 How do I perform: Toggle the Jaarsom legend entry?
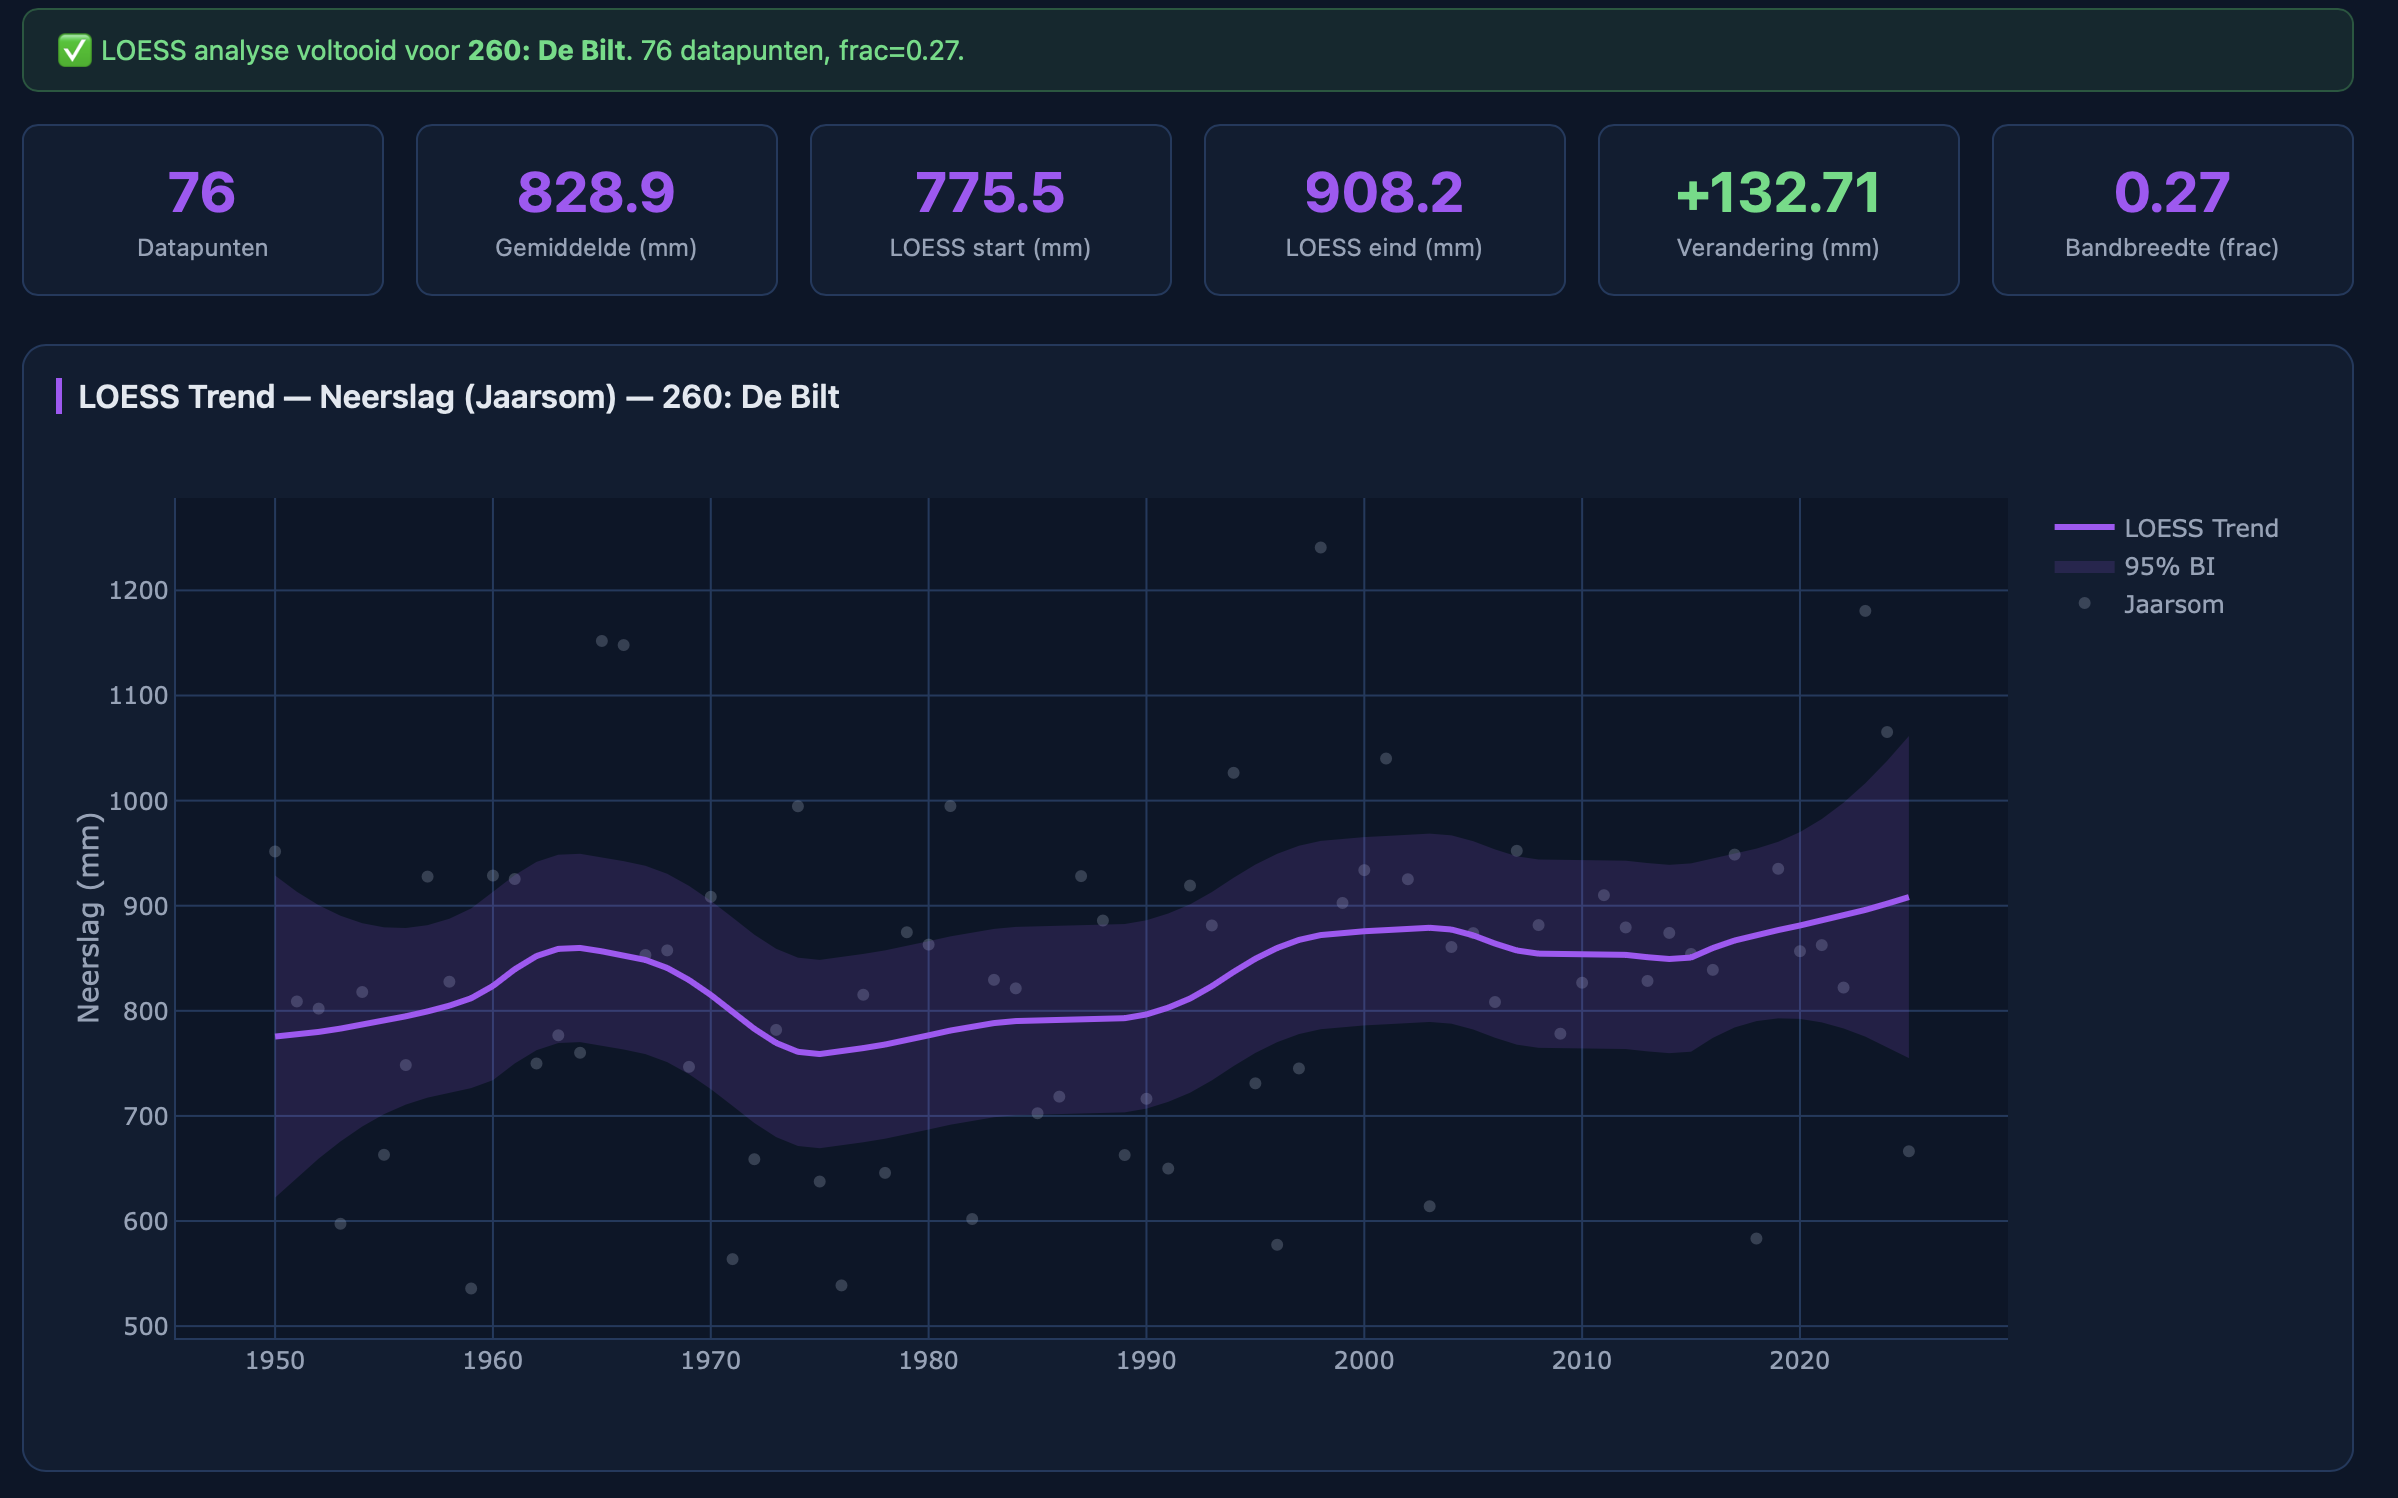pyautogui.click(x=2173, y=604)
